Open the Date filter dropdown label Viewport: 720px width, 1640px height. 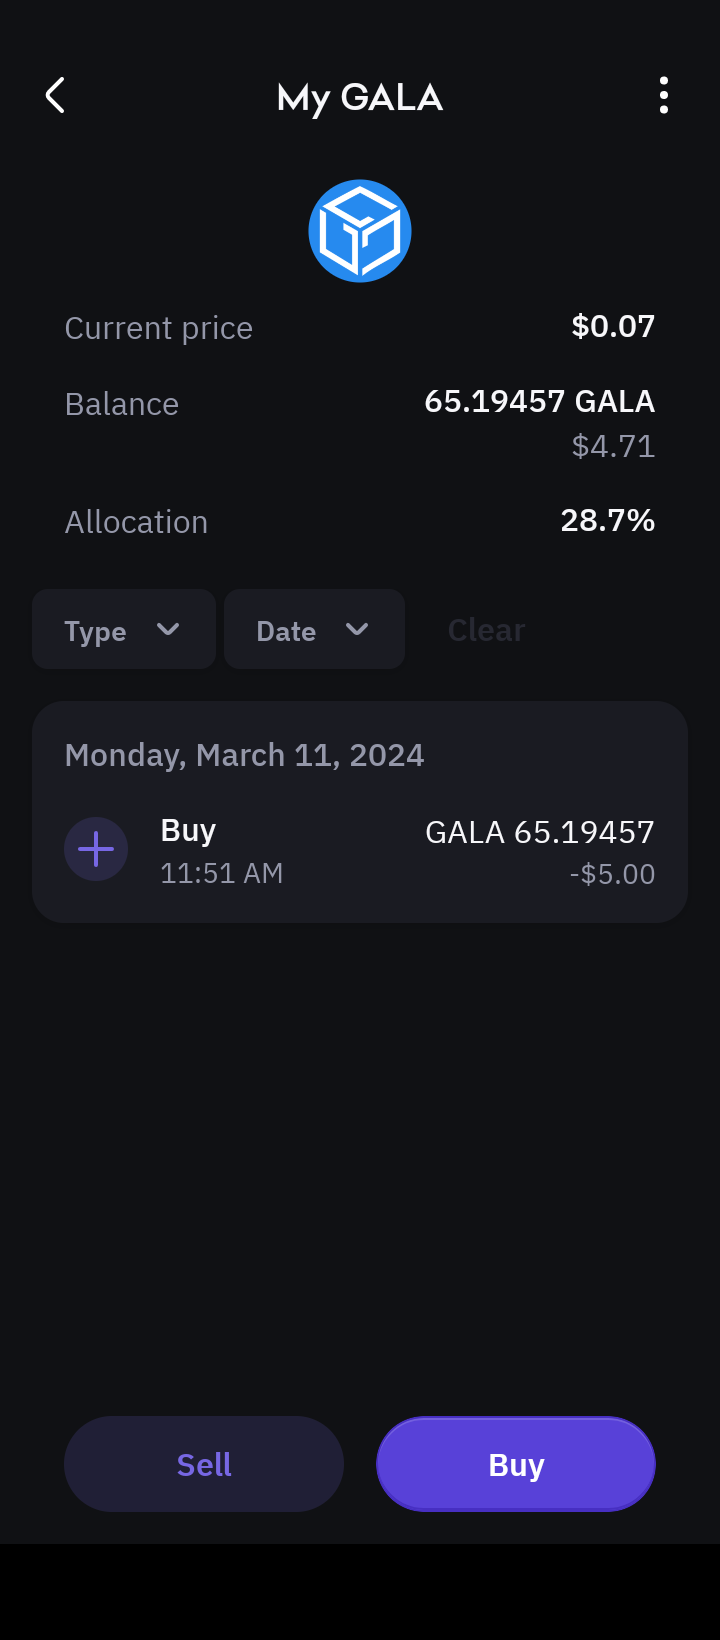tap(286, 631)
